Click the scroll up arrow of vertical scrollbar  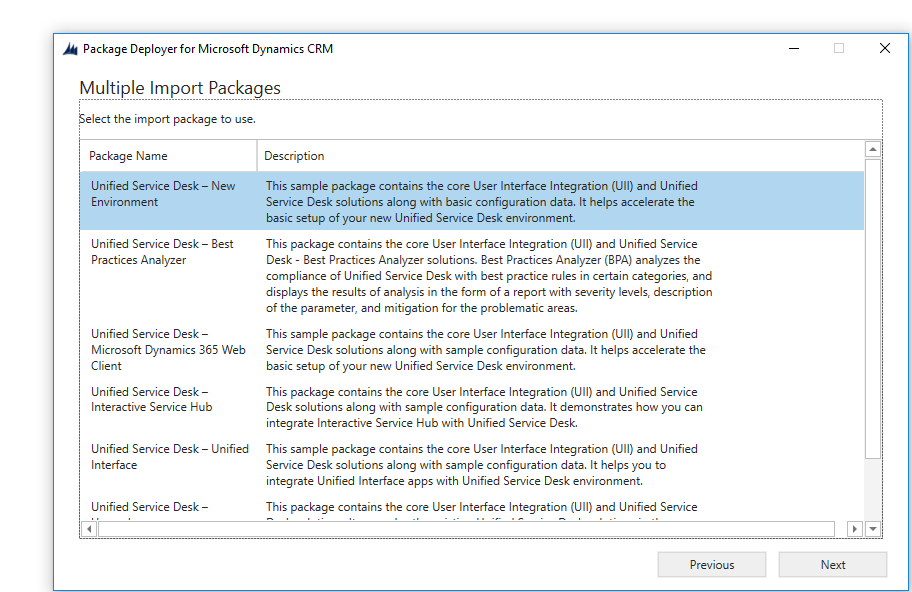(x=872, y=149)
